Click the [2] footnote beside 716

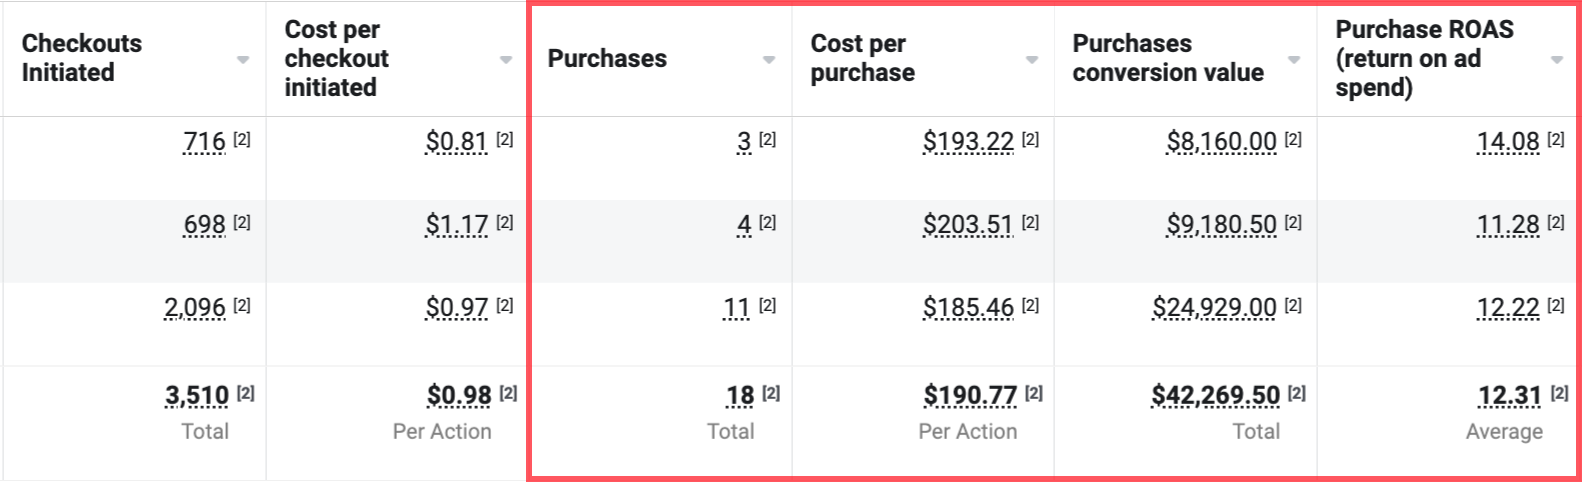tap(242, 140)
